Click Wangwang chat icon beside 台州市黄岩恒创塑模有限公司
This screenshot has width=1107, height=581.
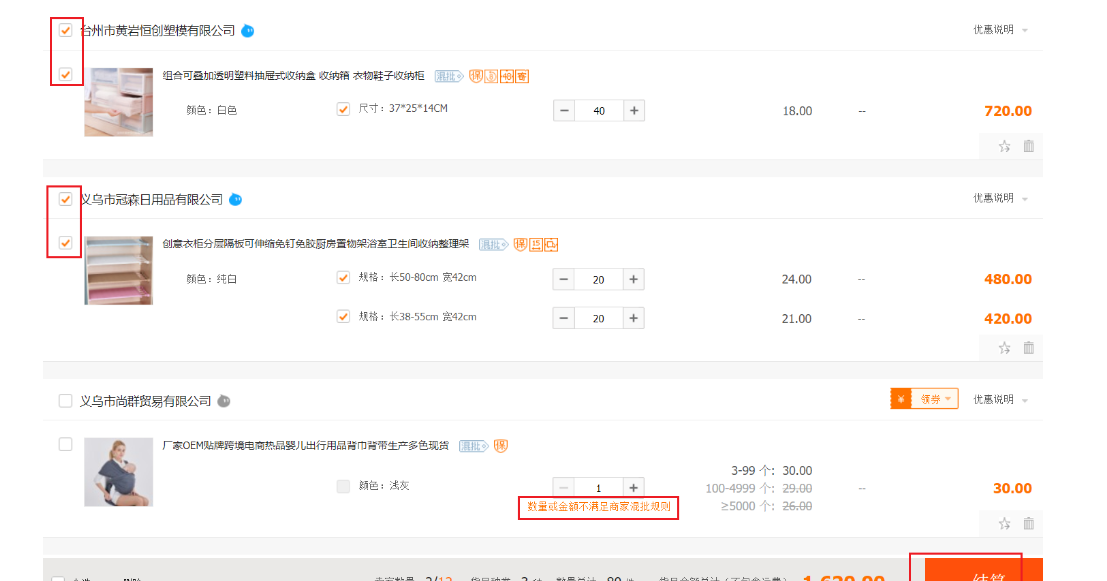pos(248,31)
